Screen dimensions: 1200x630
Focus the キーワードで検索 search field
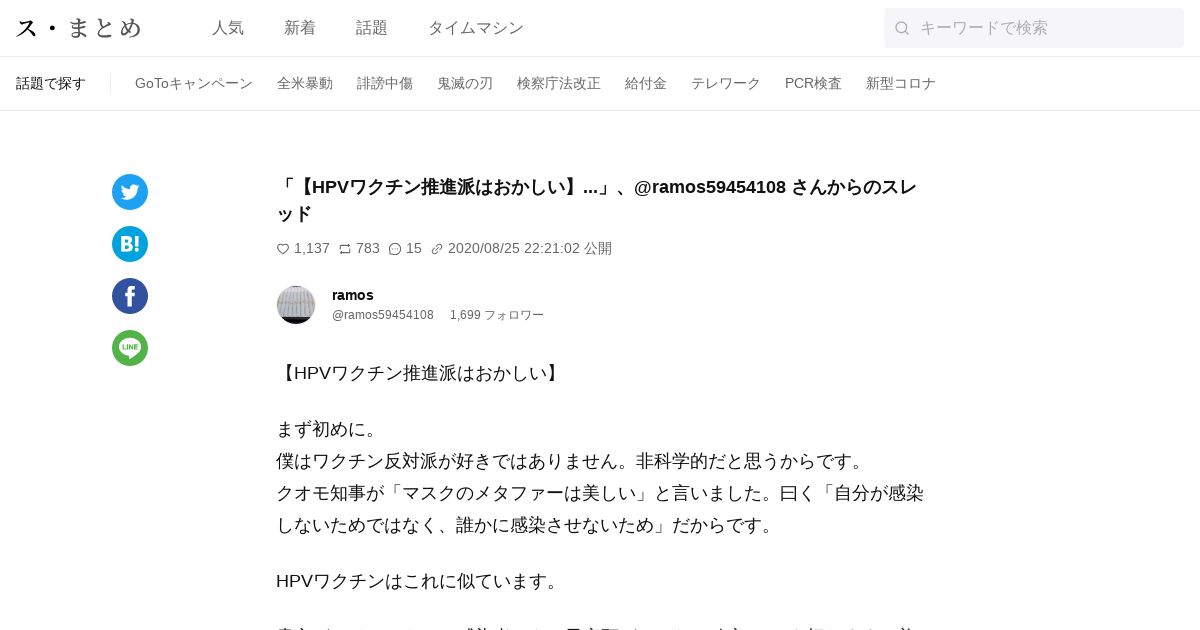click(x=1034, y=28)
